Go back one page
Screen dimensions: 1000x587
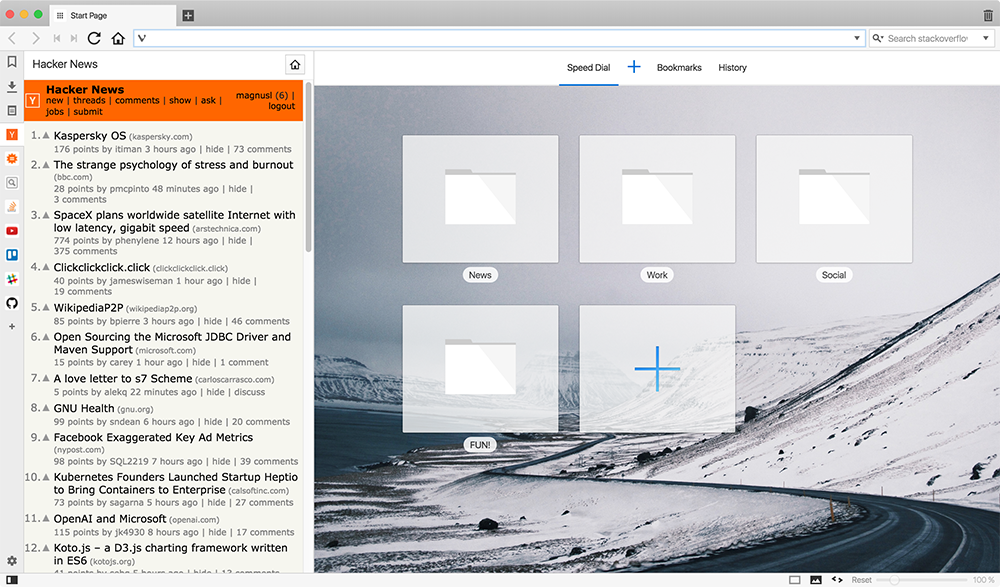(x=12, y=38)
